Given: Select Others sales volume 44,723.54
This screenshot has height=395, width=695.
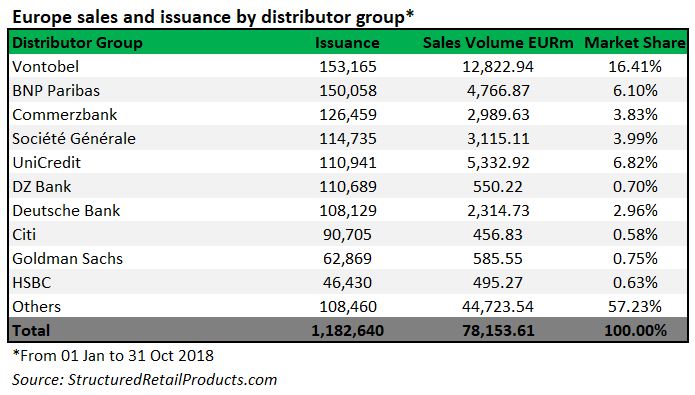Looking at the screenshot, I should [498, 306].
